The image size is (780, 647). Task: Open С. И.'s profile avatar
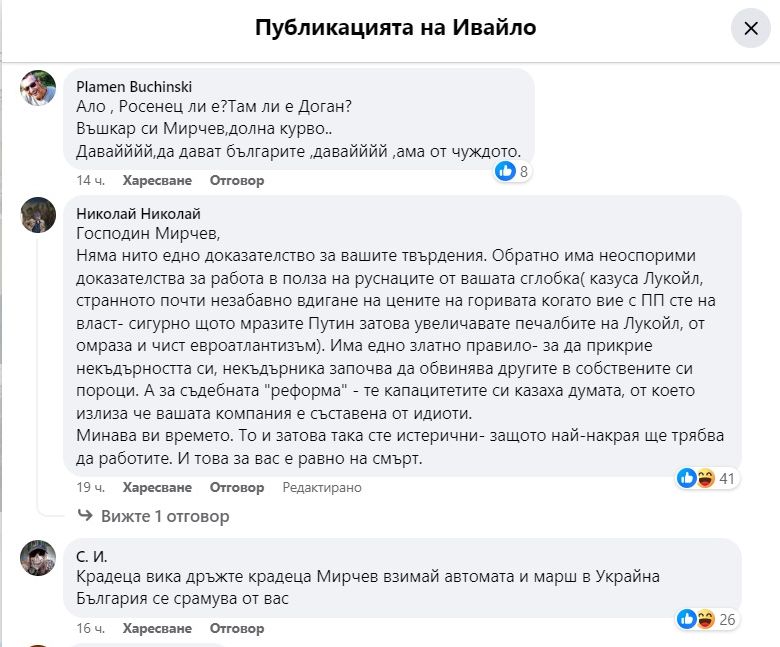point(38,558)
